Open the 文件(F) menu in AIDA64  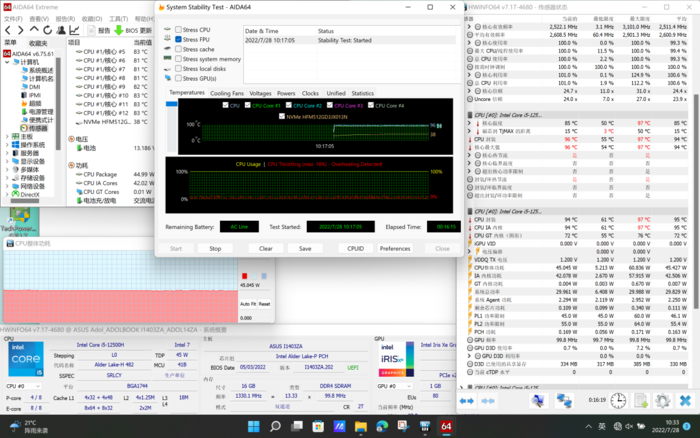(x=13, y=19)
